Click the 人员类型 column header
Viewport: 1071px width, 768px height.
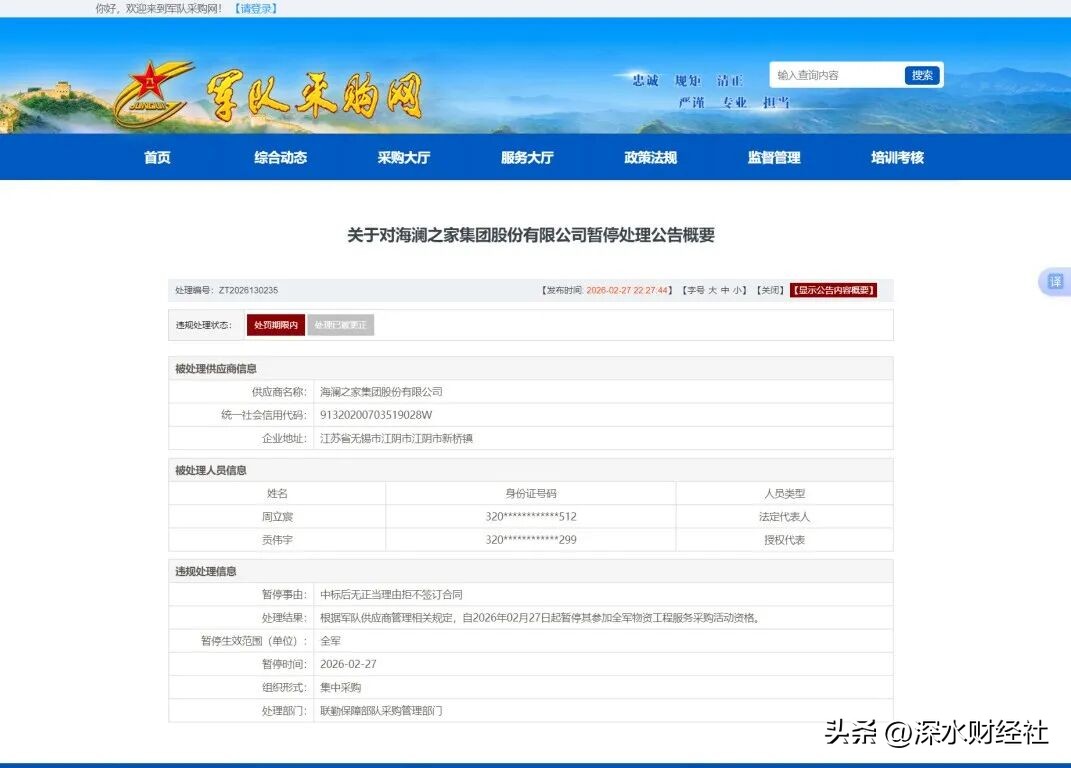784,493
